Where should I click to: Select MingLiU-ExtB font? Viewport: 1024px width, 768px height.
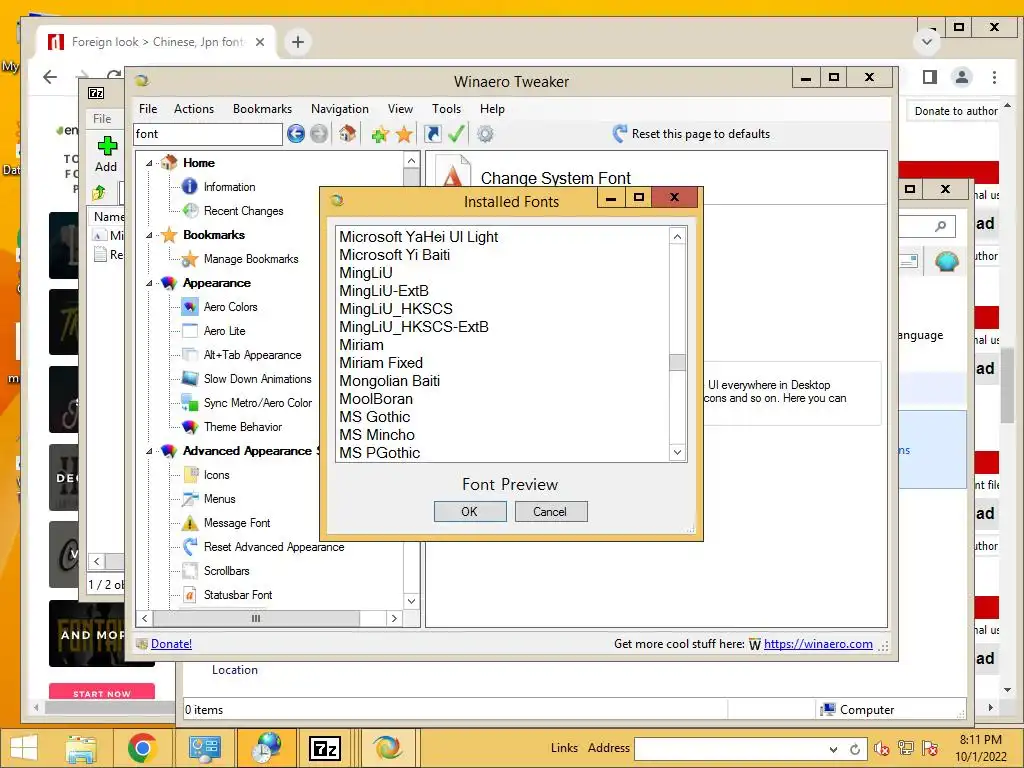[x=384, y=291]
